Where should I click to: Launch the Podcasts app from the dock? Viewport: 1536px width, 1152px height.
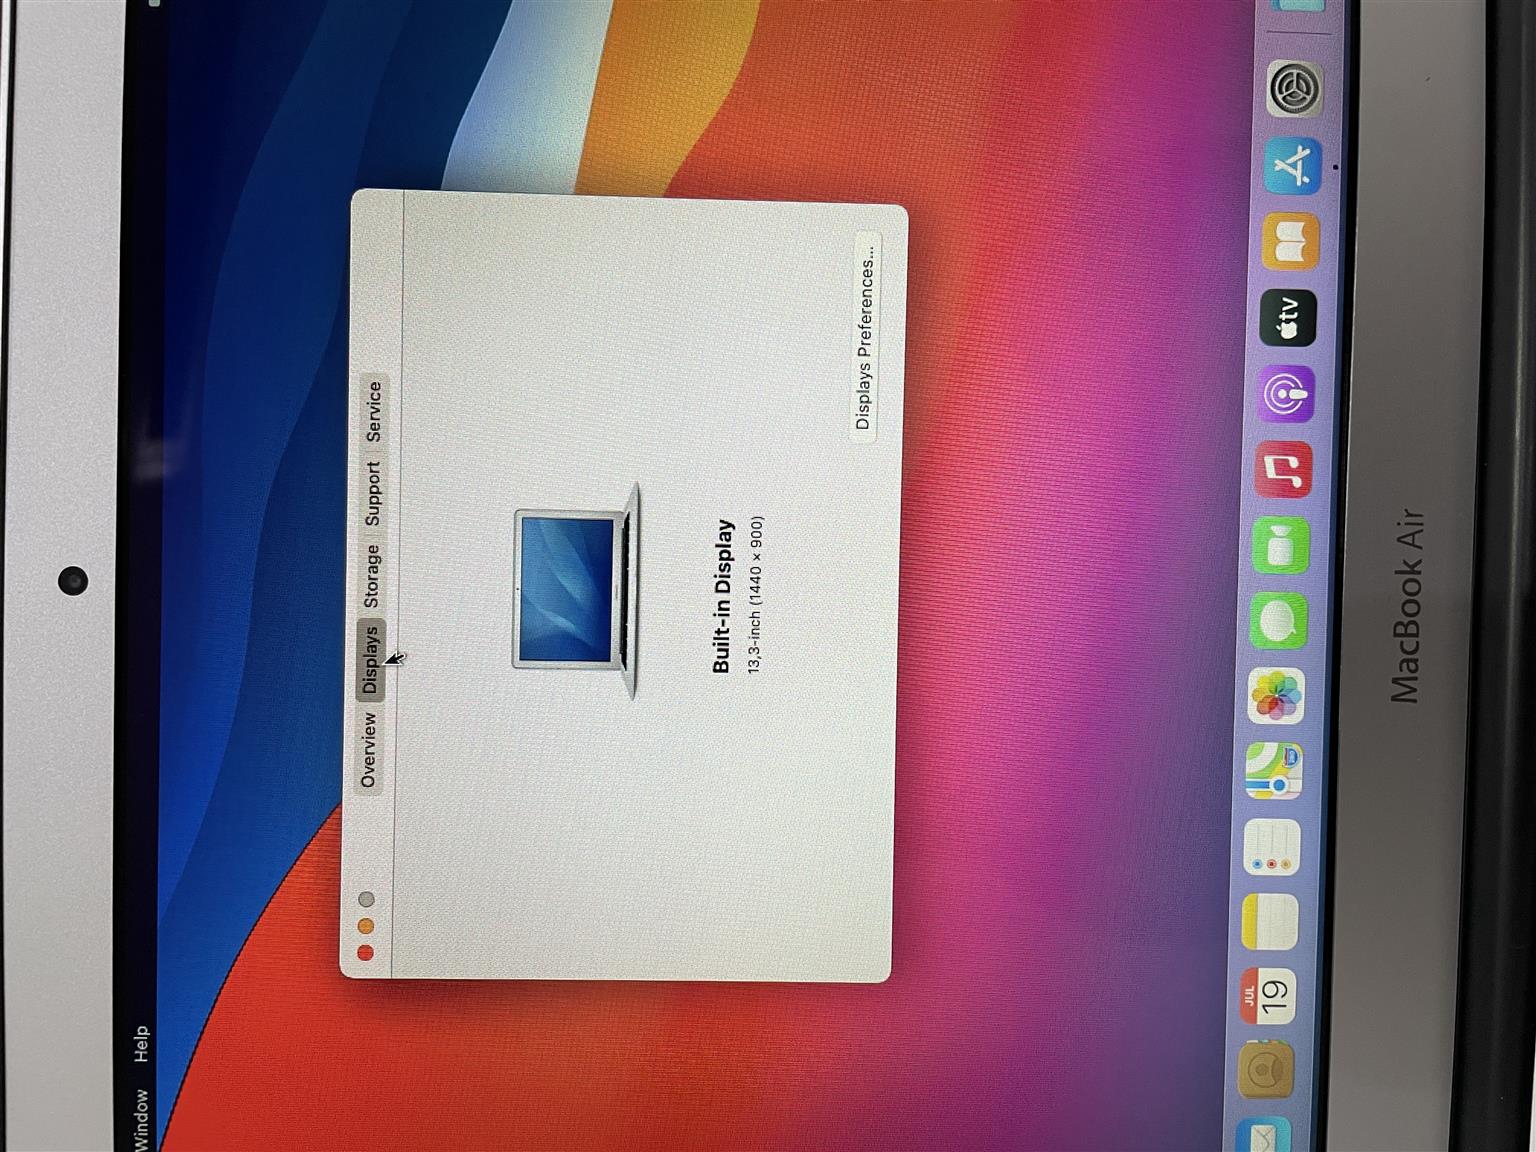pyautogui.click(x=1286, y=394)
